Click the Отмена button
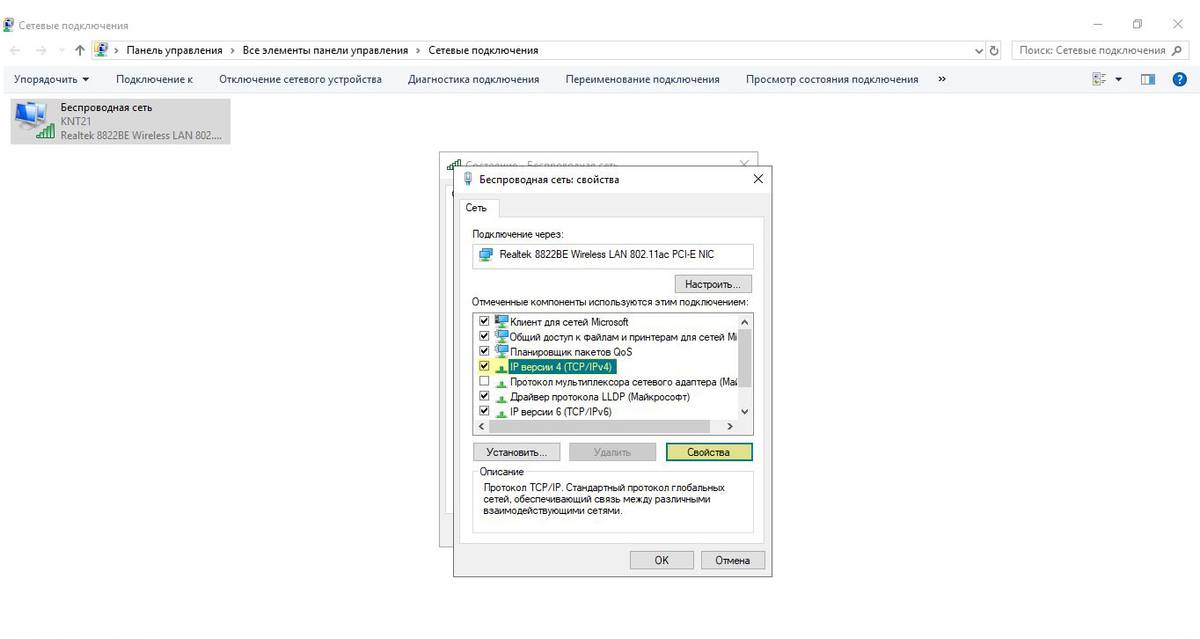The height and width of the screenshot is (639, 1200). [x=733, y=560]
